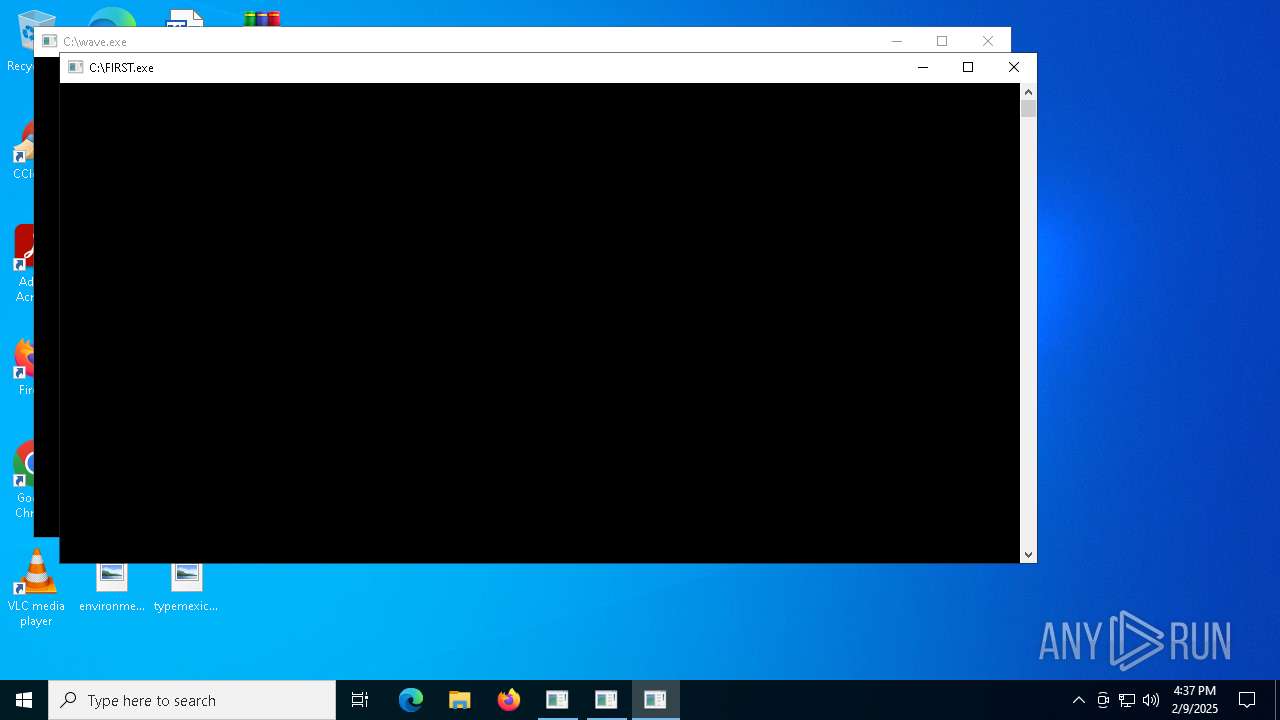Close the wave.exe window behind
The height and width of the screenshot is (720, 1280).
(988, 41)
